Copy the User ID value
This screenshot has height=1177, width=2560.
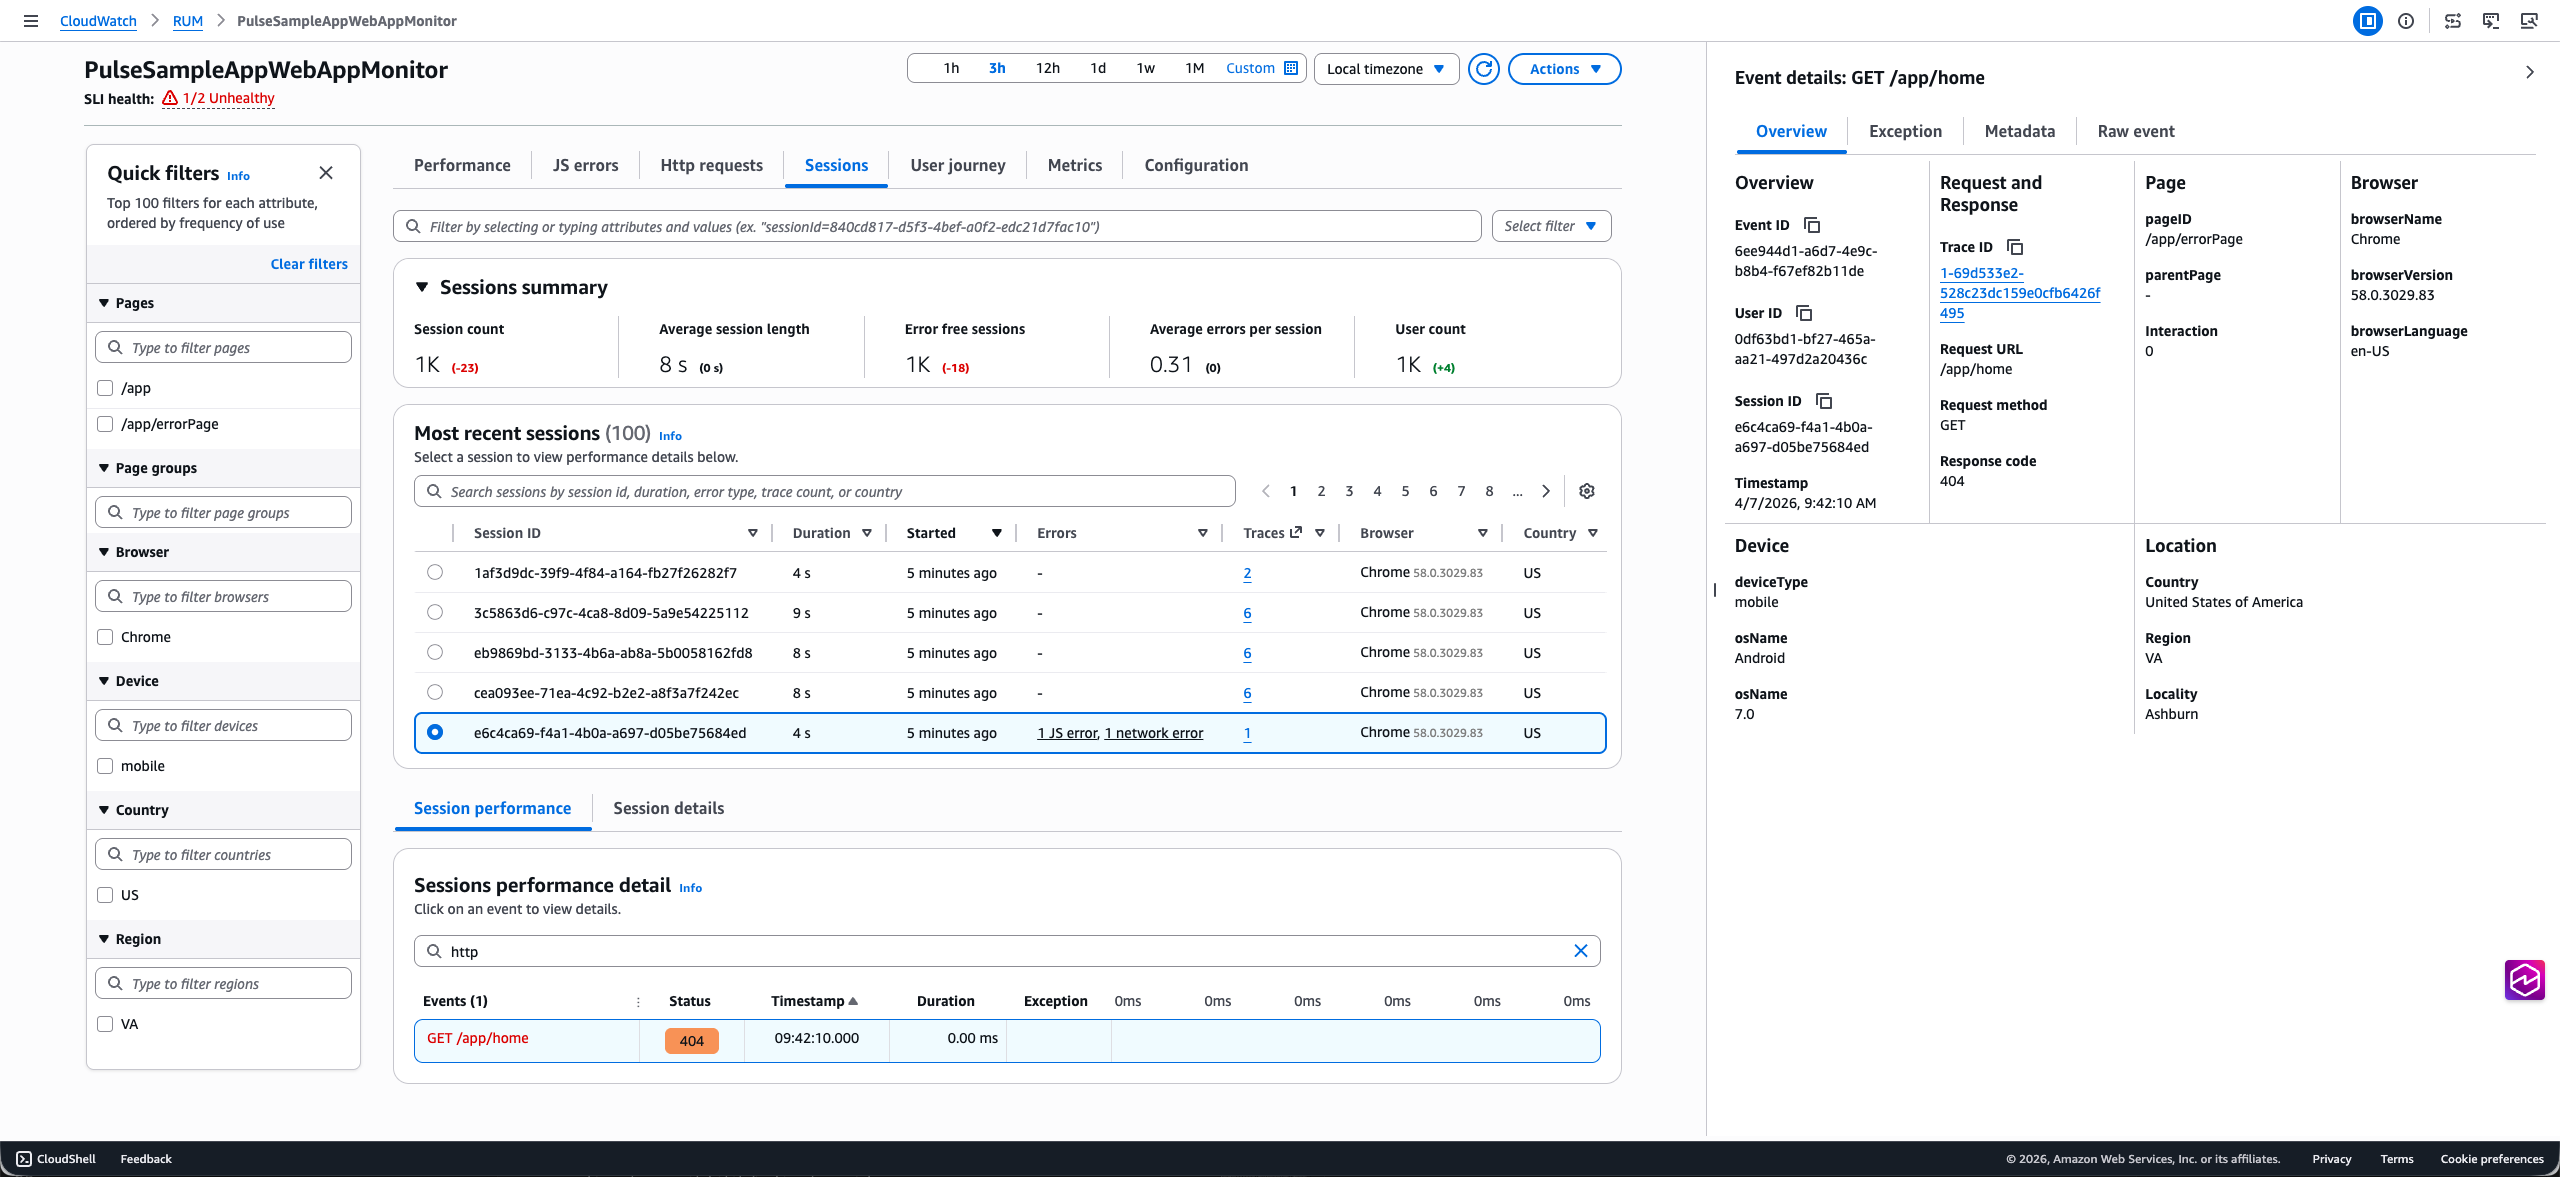(x=1805, y=313)
